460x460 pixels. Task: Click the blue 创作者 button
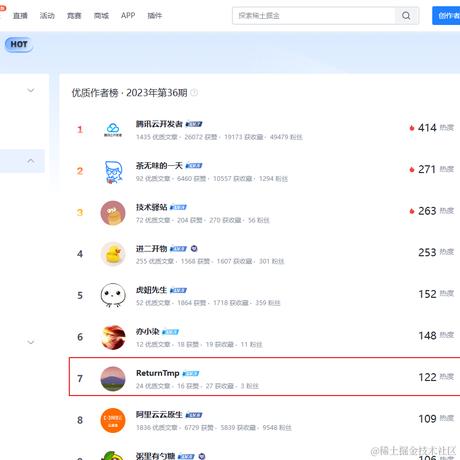click(446, 16)
